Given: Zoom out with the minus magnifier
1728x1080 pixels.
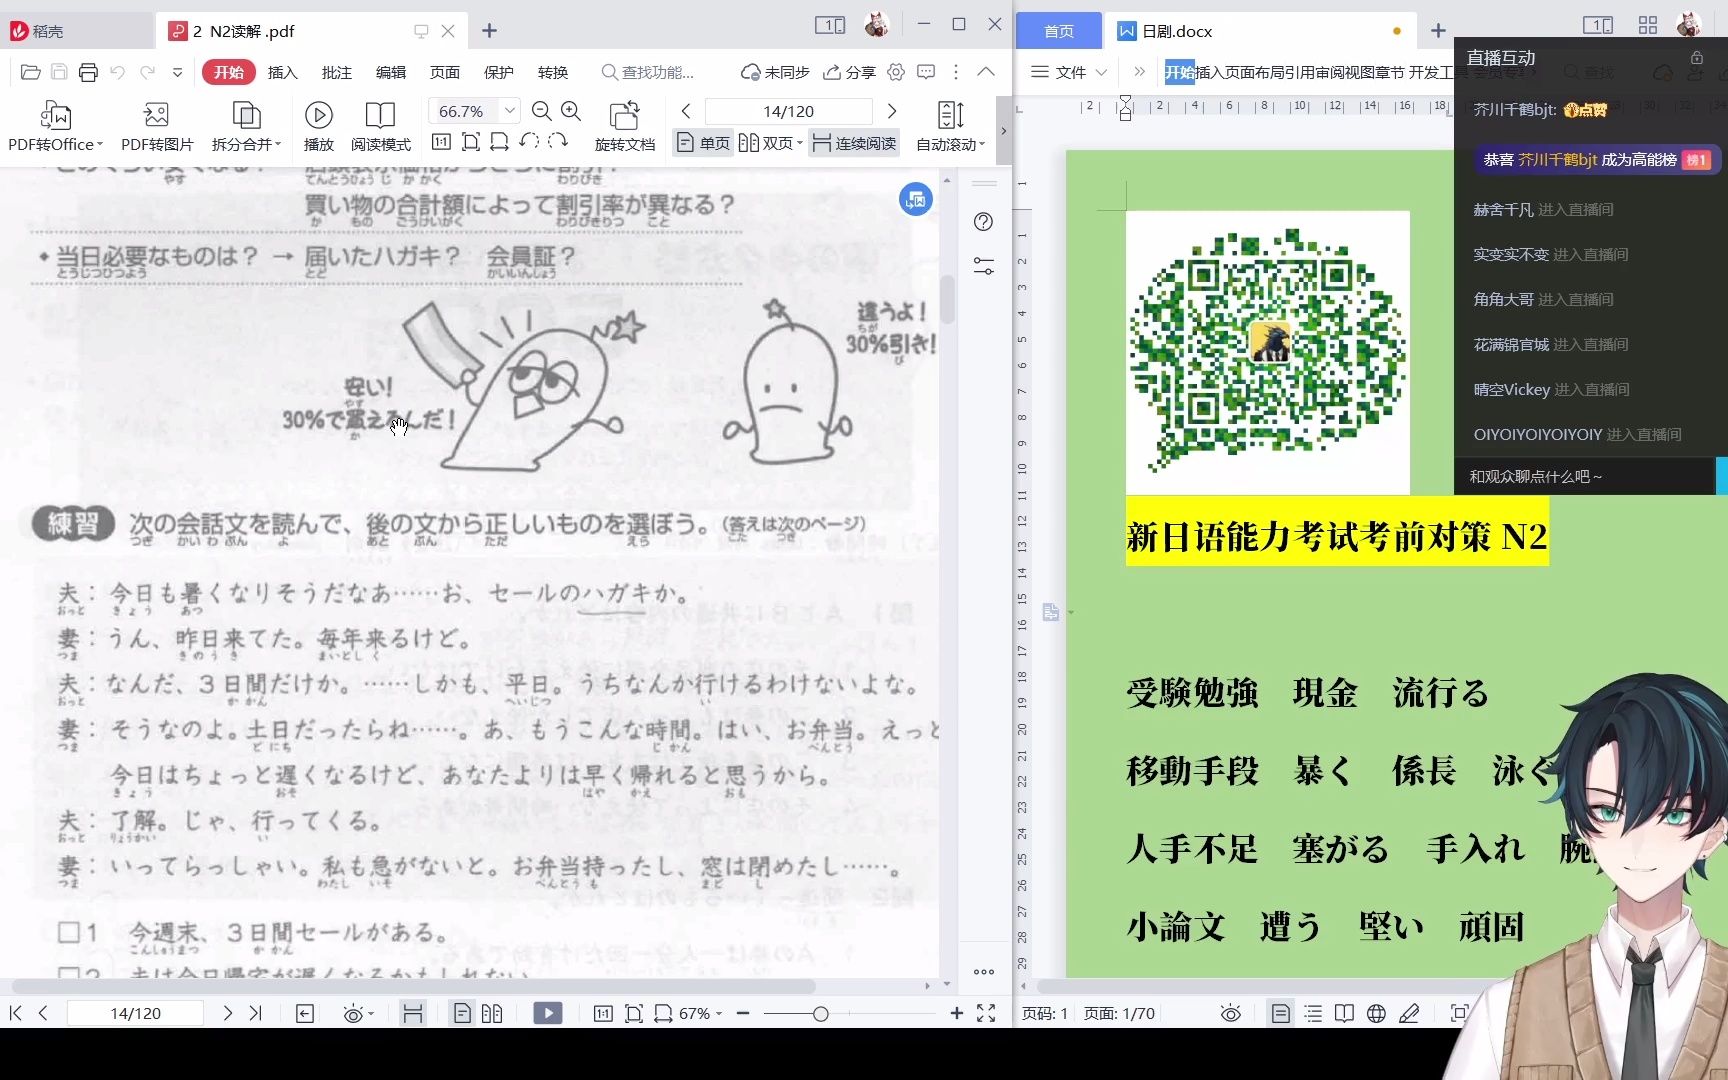Looking at the screenshot, I should (x=542, y=111).
